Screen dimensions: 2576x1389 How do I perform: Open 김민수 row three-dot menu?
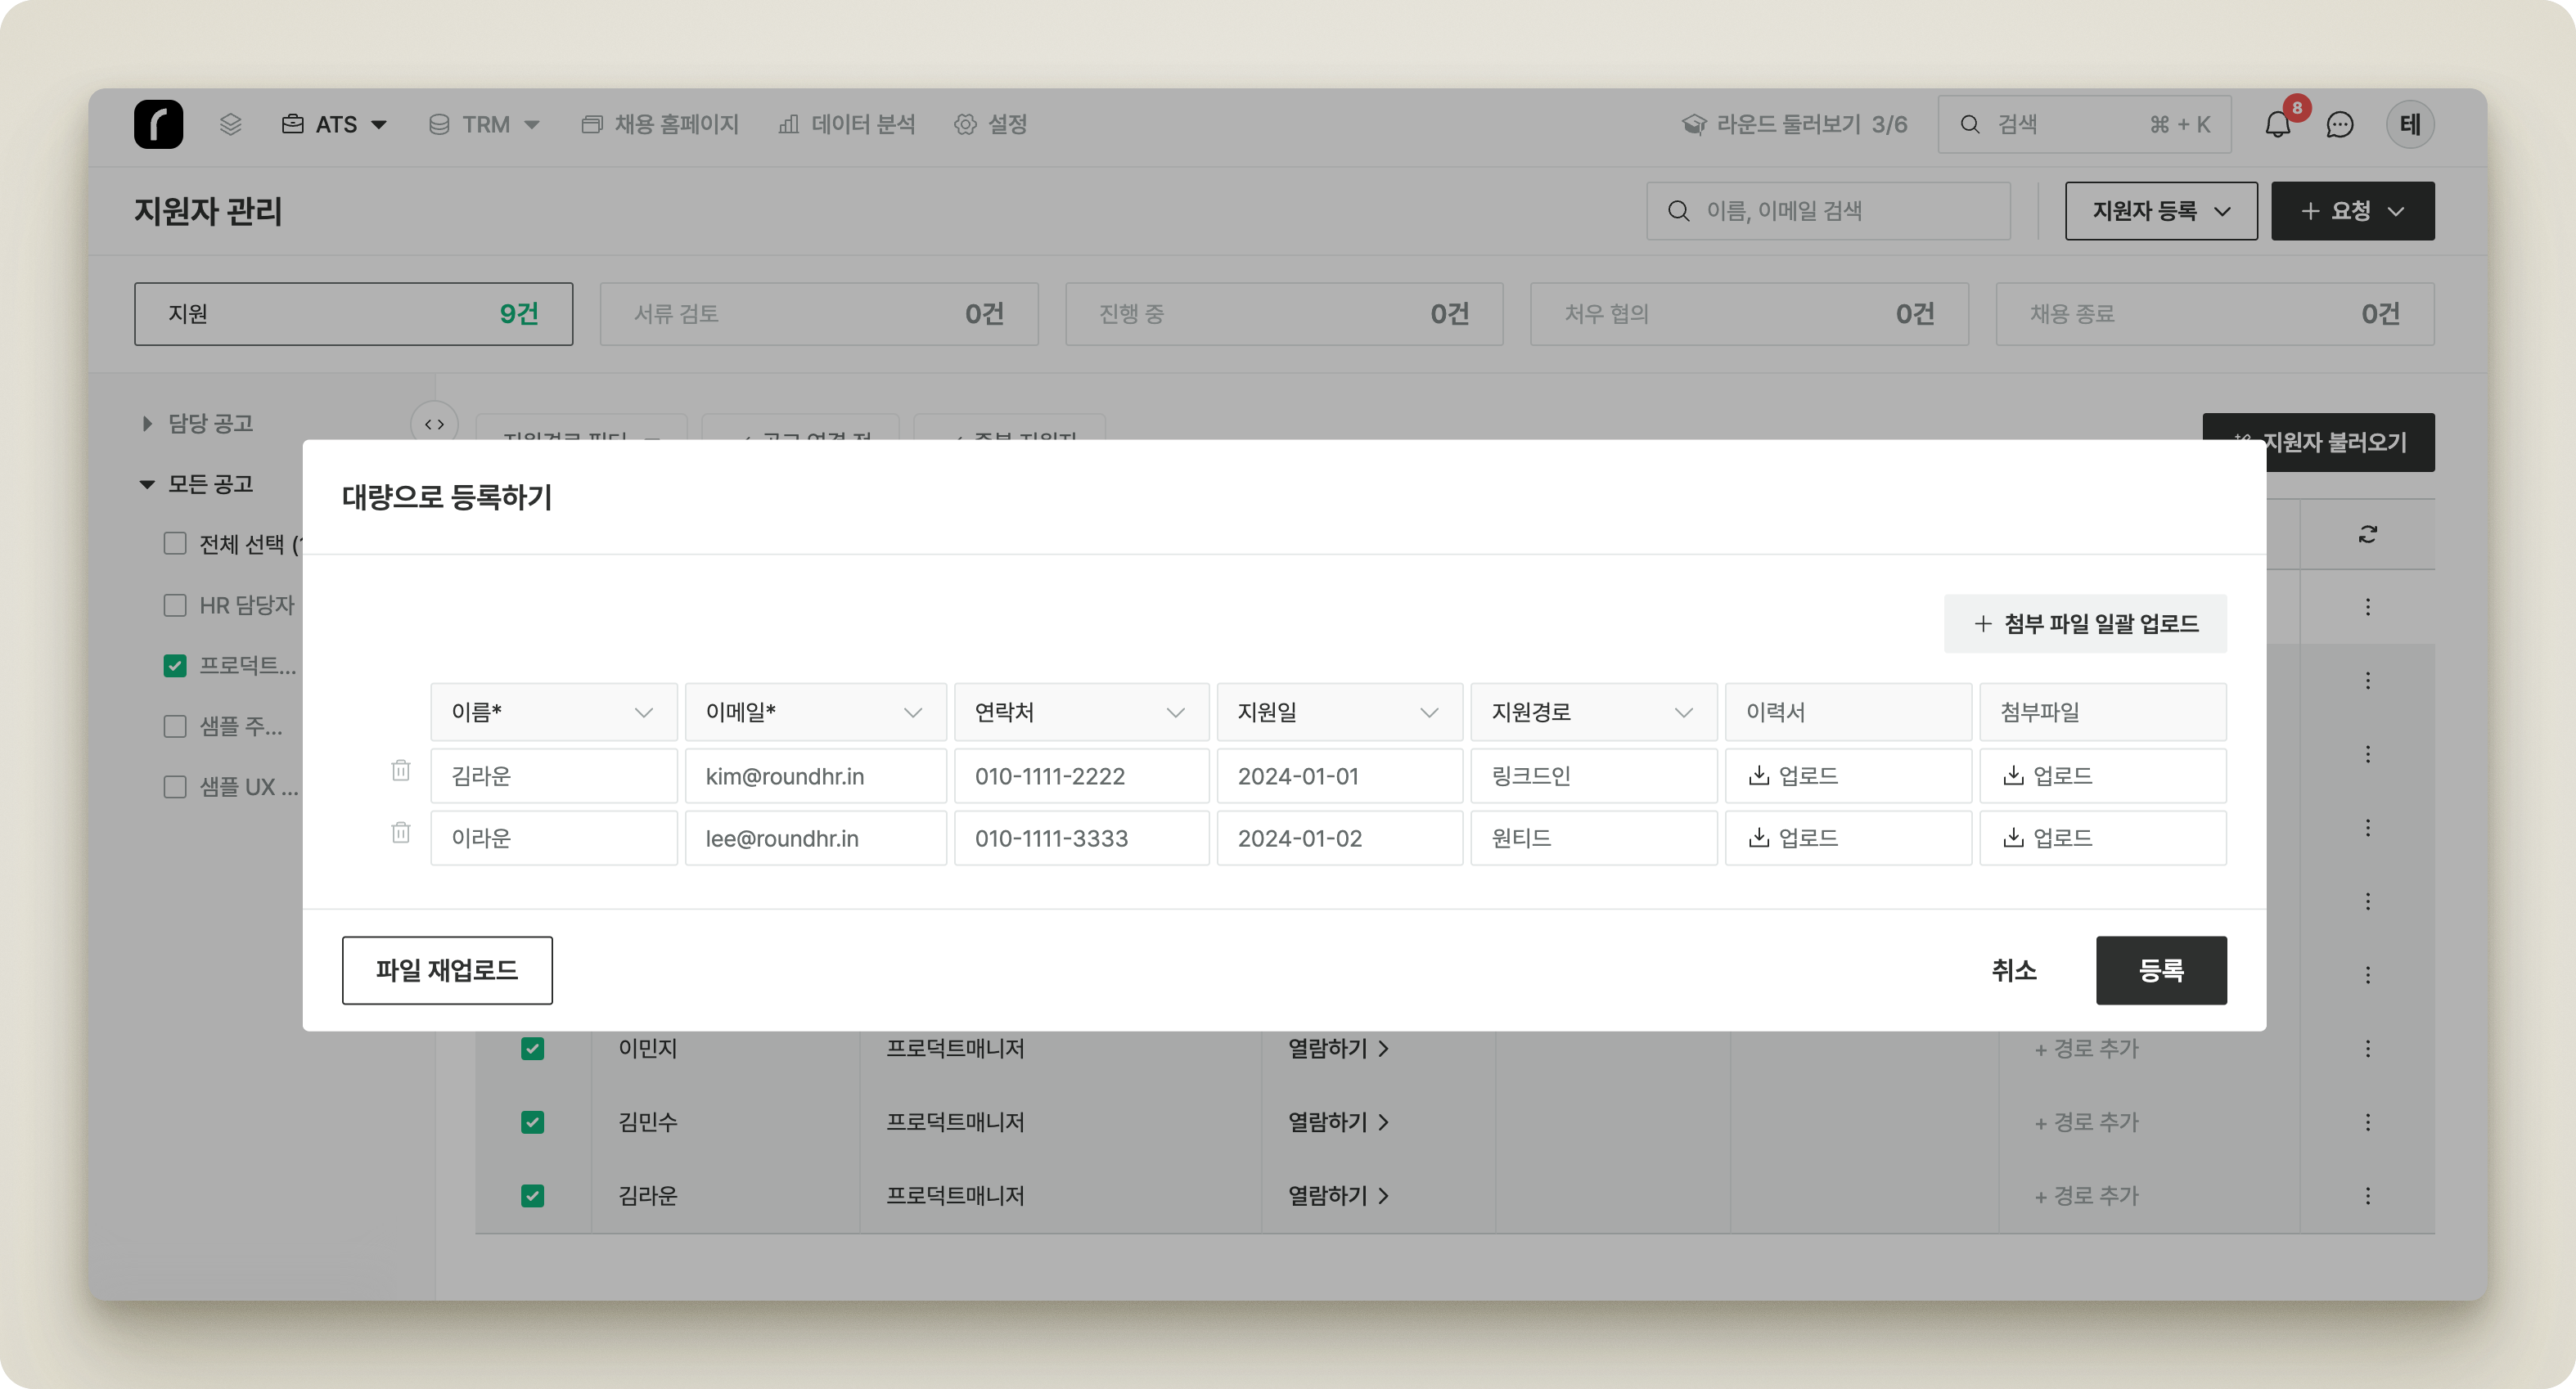point(2367,1122)
